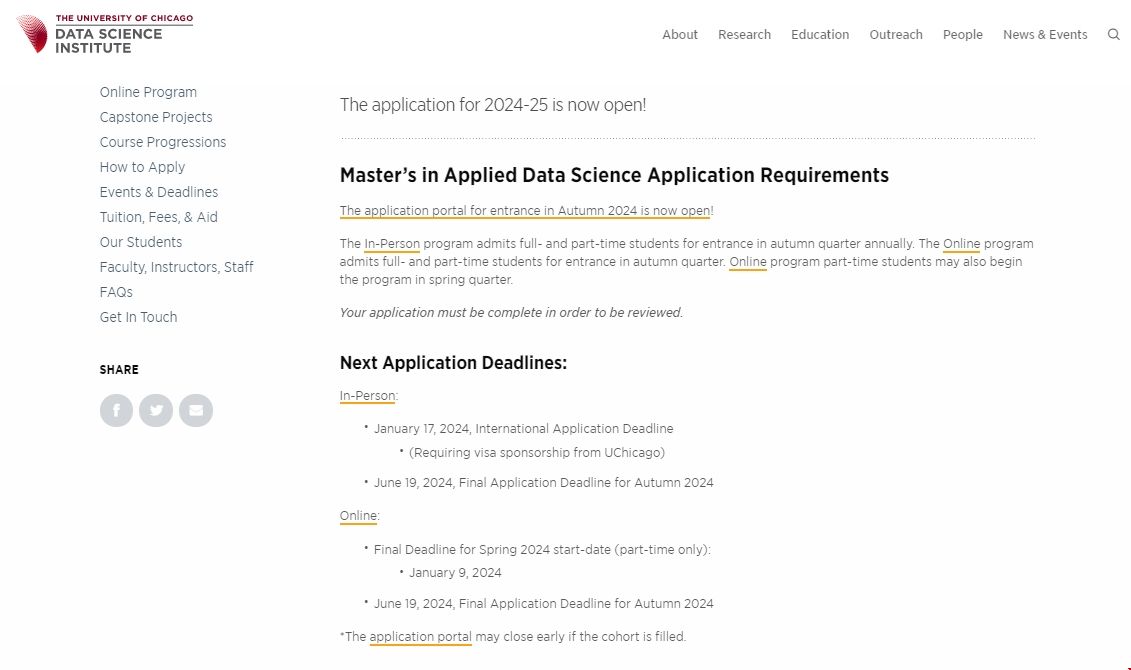Open Tuition, Fees, & Aid page
This screenshot has height=670, width=1131.
[158, 217]
